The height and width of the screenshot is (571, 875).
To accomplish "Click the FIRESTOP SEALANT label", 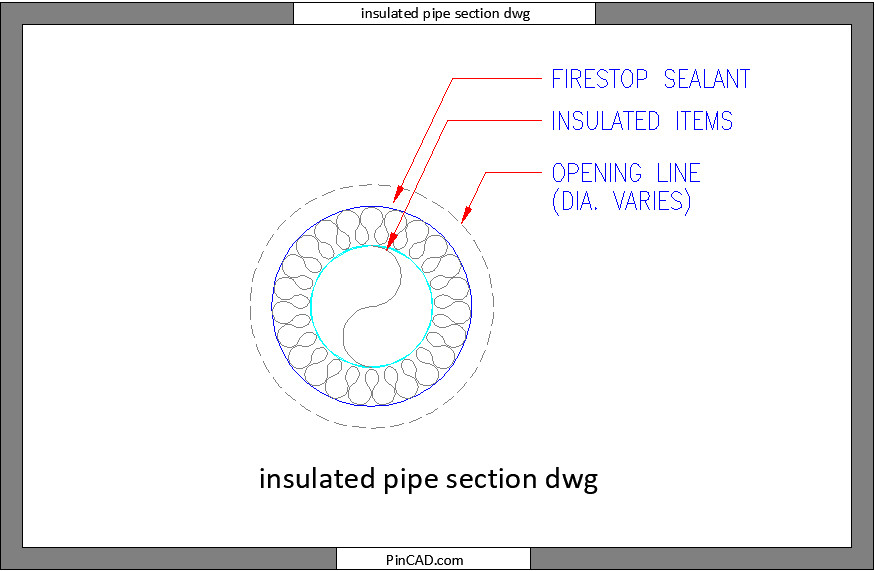I will [651, 79].
